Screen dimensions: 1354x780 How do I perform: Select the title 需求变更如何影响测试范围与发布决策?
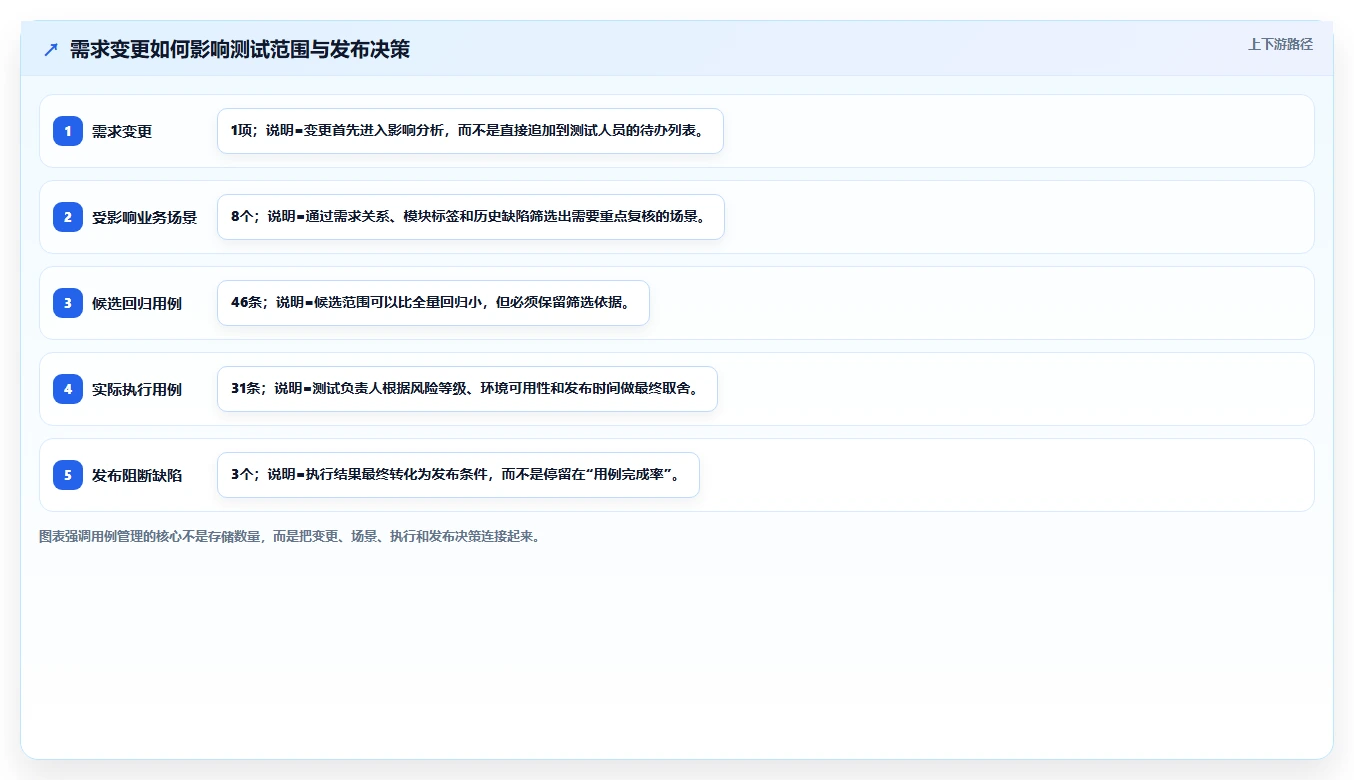[x=240, y=50]
